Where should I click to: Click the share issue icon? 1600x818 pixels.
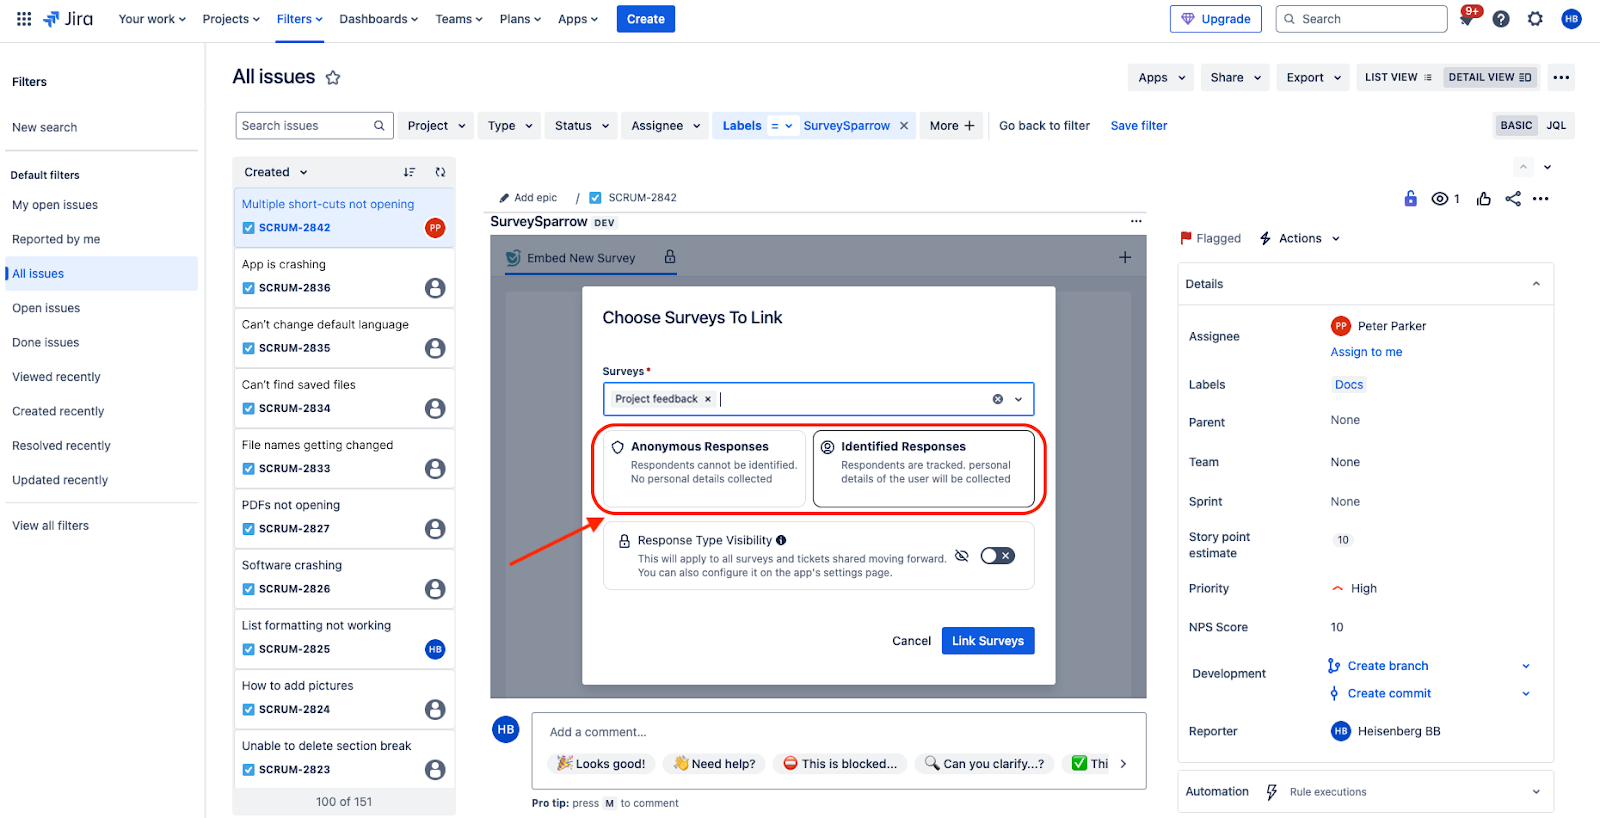click(x=1512, y=199)
